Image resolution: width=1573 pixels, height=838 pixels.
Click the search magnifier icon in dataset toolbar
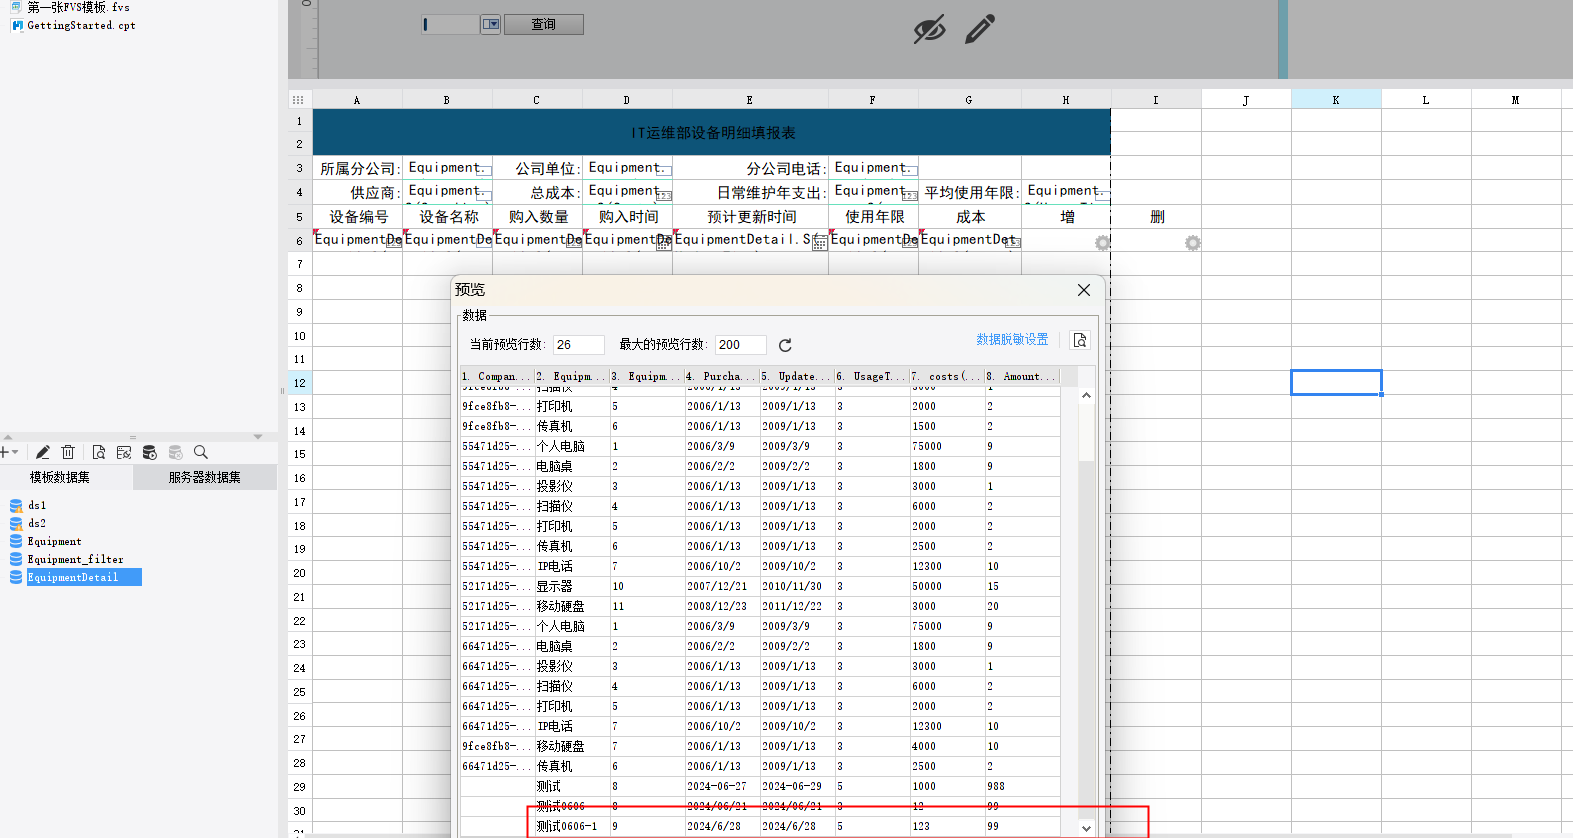click(201, 452)
